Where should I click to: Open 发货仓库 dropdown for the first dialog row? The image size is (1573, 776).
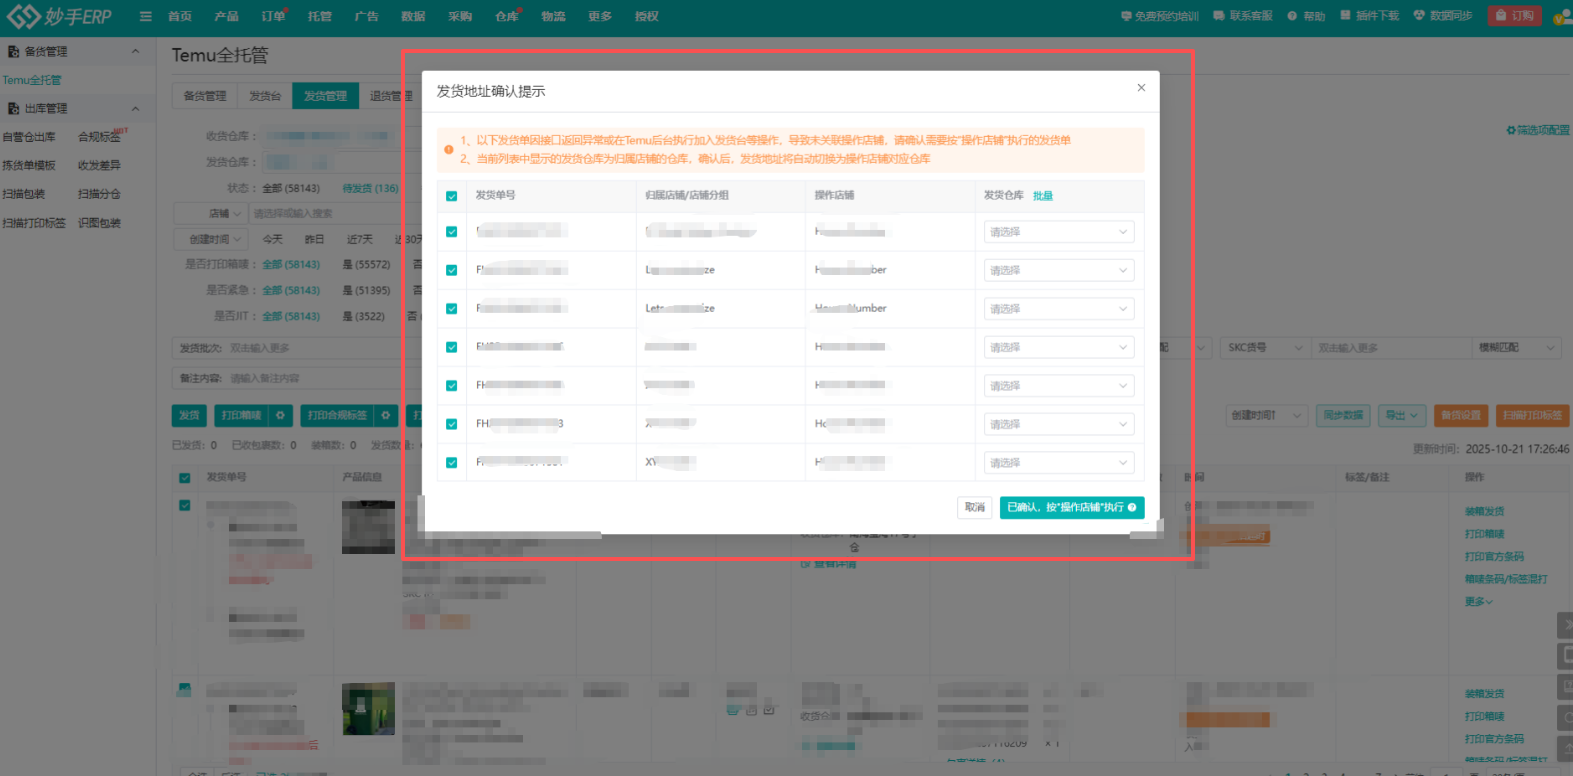pos(1059,232)
